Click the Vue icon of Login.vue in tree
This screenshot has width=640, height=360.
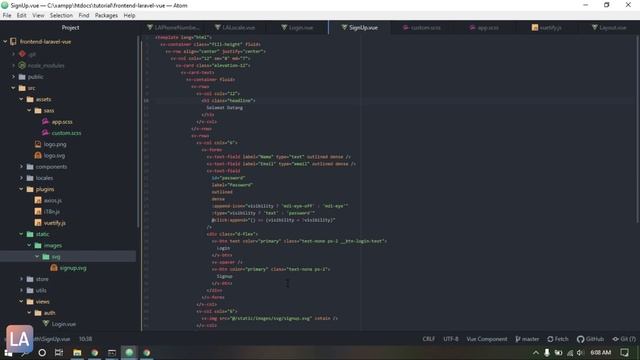click(x=46, y=324)
